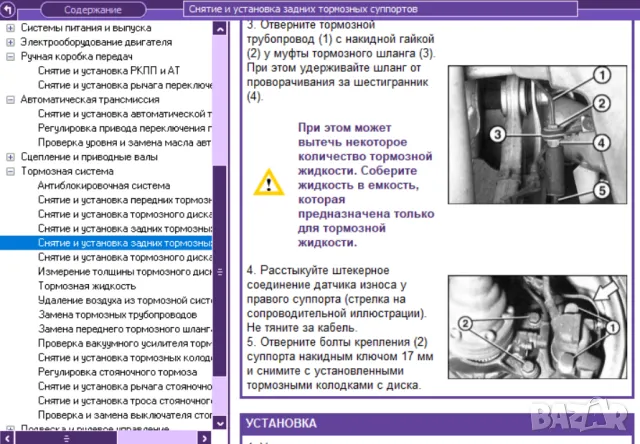This screenshot has height=444, width=640.
Task: Click the brake hose illustration photo
Action: point(541,133)
